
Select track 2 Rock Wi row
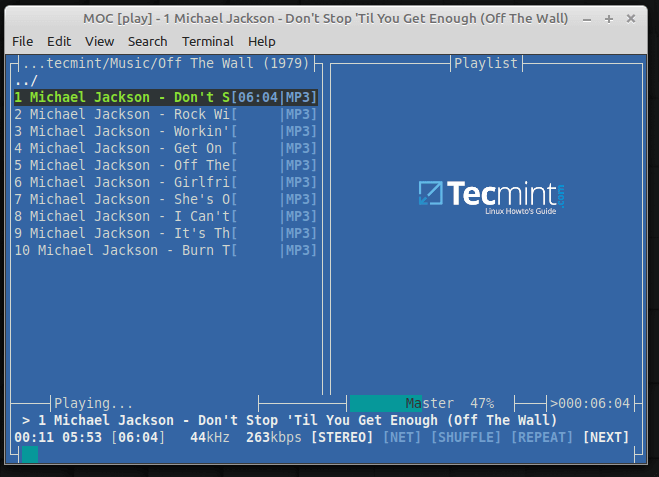coord(166,114)
